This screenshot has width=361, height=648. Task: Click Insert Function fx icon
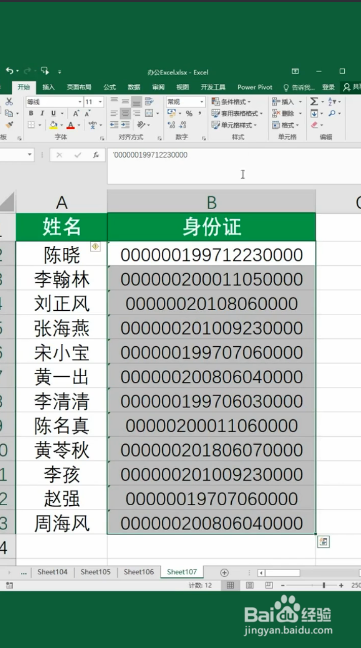(x=96, y=155)
